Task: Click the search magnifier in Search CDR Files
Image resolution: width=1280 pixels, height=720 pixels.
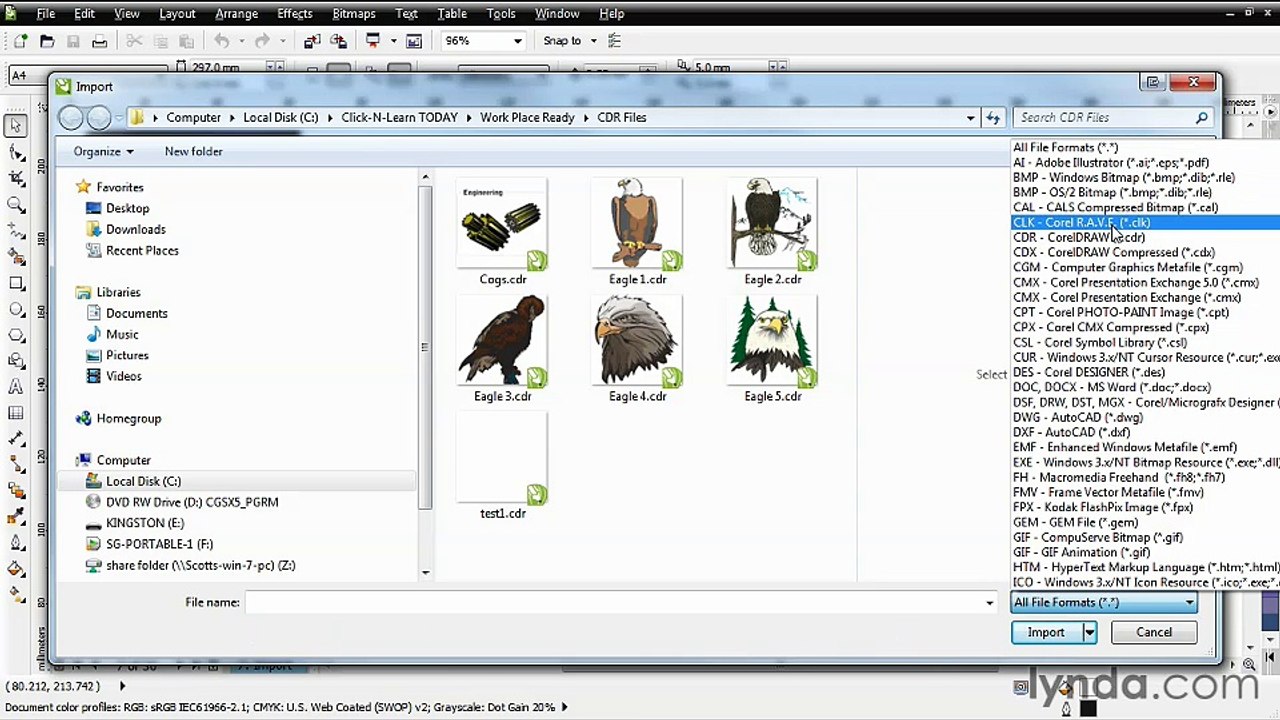Action: (1202, 118)
